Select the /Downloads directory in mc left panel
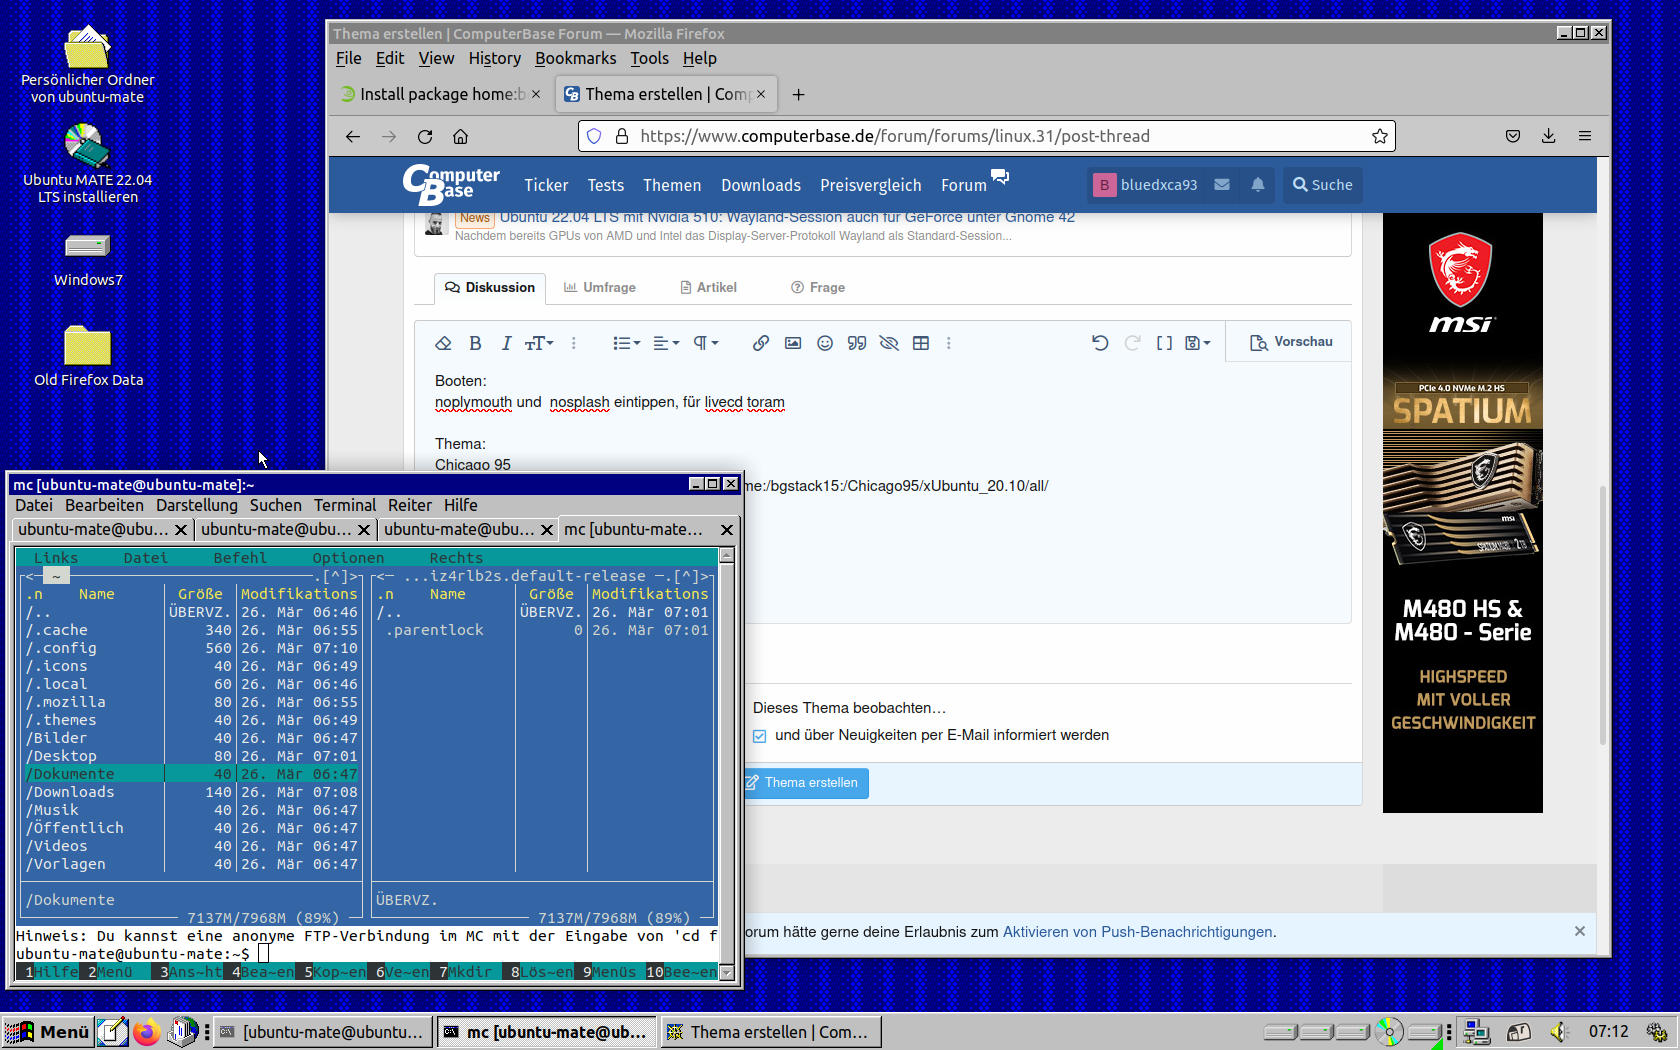Image resolution: width=1680 pixels, height=1050 pixels. 190,792
